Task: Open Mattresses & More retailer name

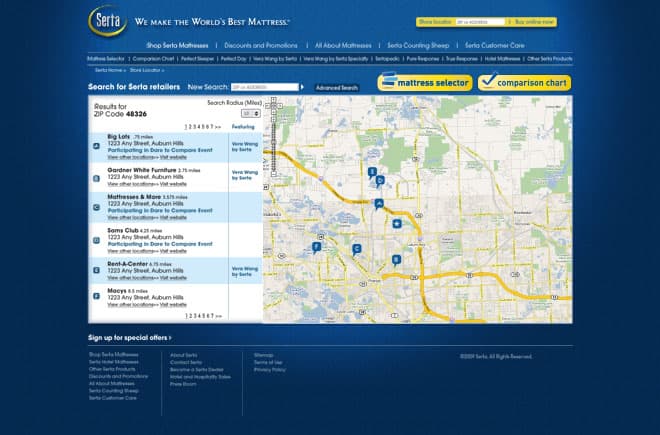Action: click(x=134, y=197)
